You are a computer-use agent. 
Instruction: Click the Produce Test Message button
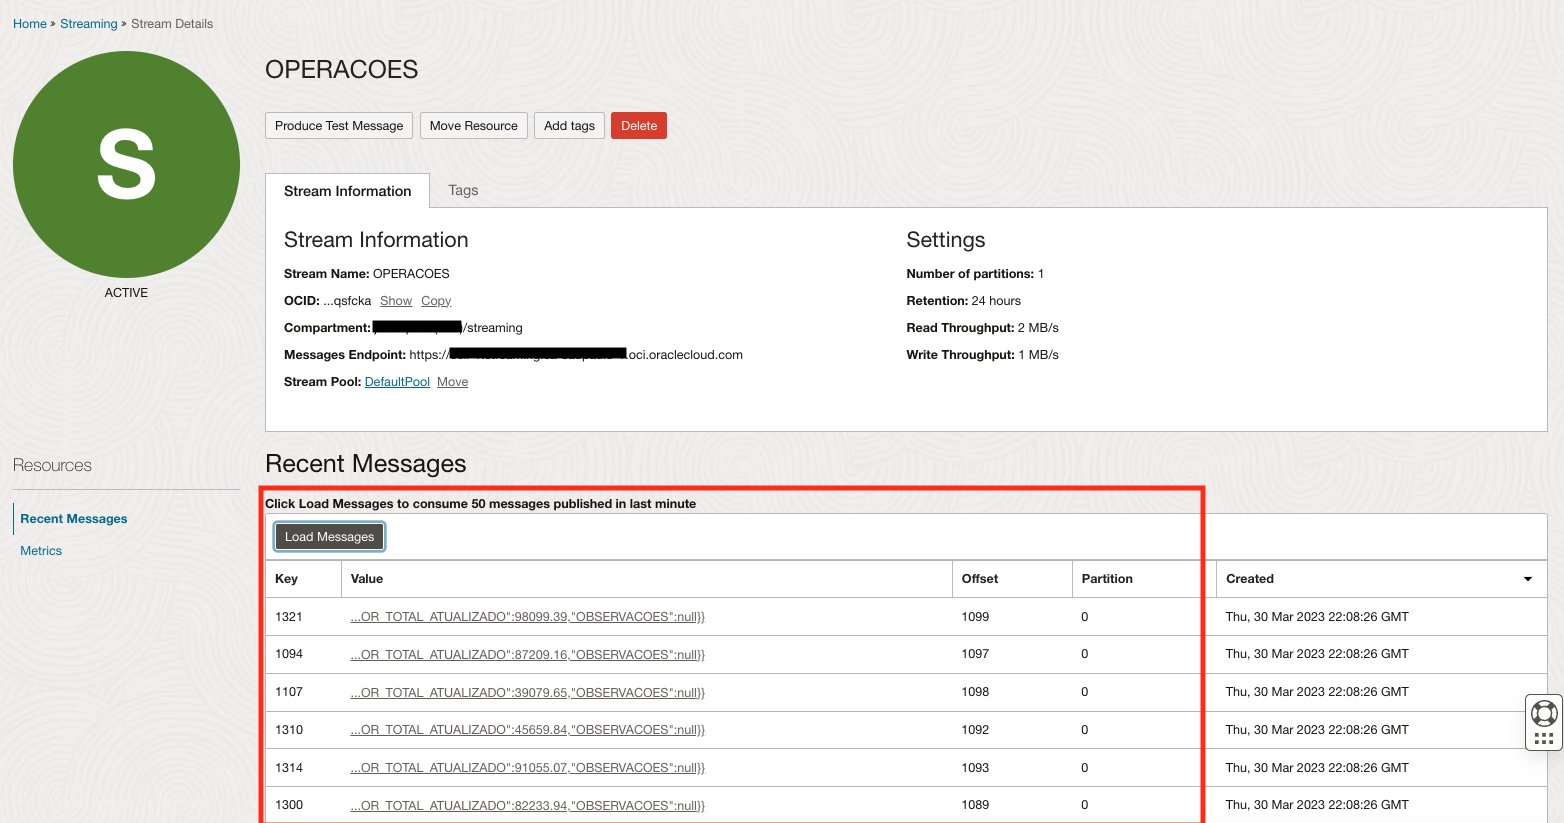[339, 126]
